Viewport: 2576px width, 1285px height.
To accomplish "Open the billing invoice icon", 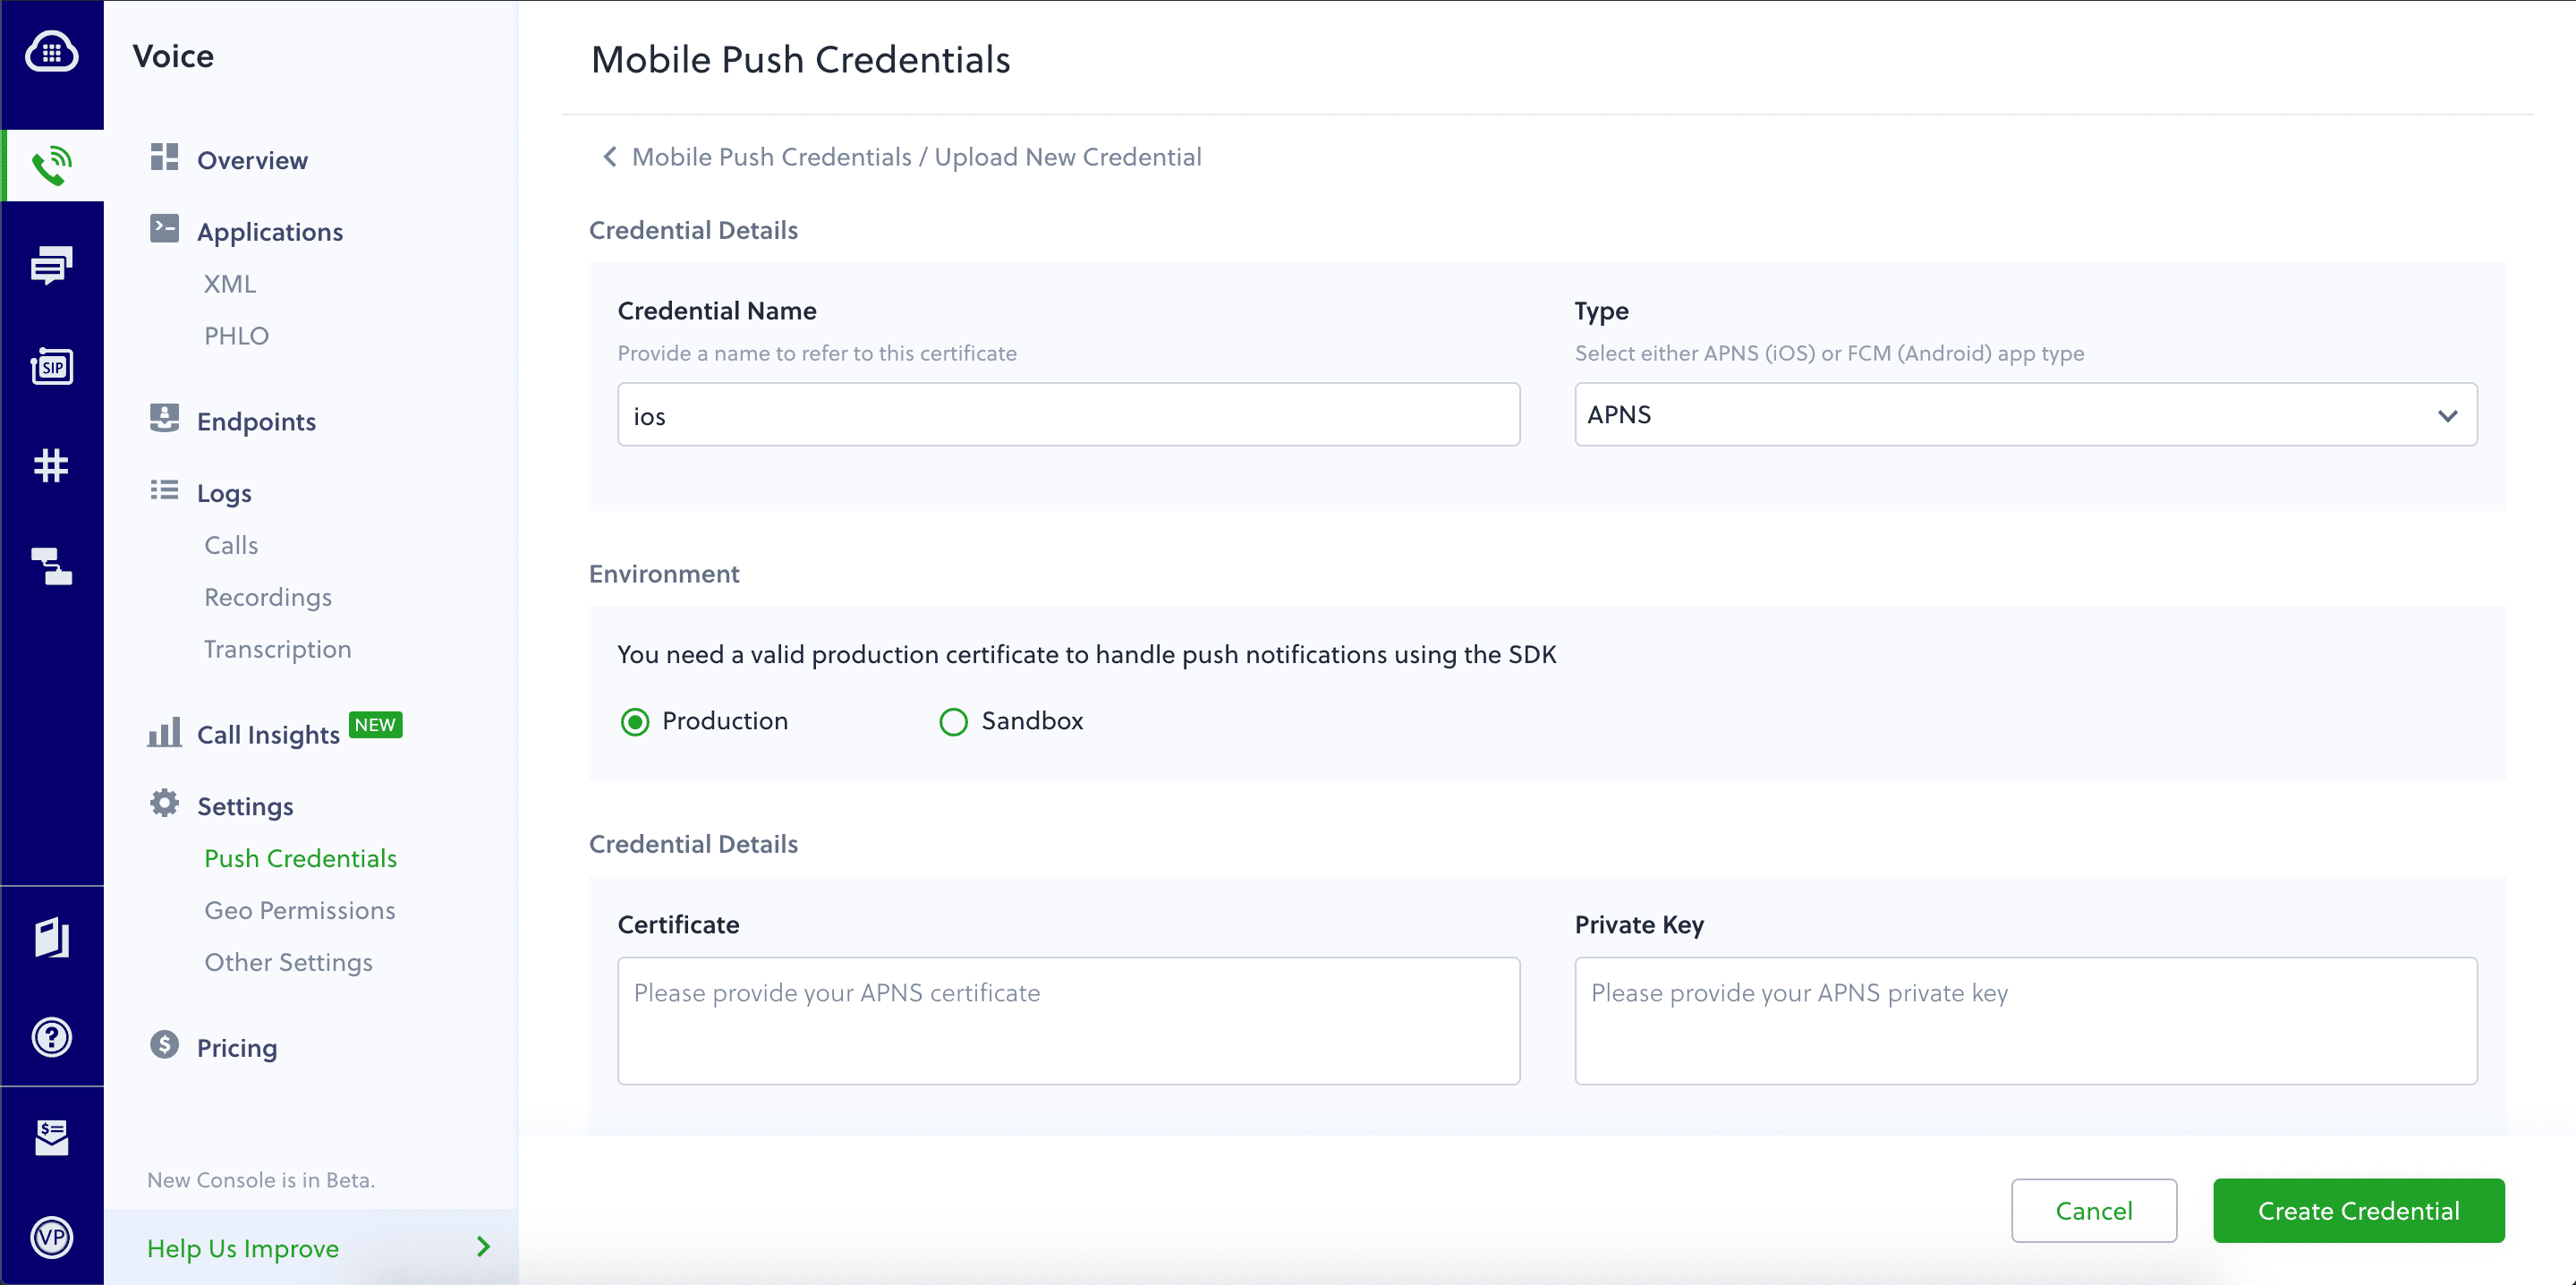I will click(x=51, y=1136).
